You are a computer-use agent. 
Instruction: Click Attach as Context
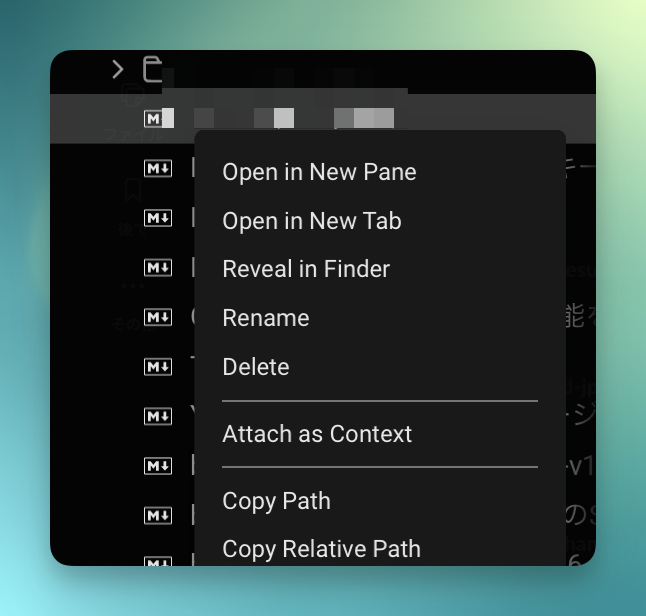pos(317,434)
